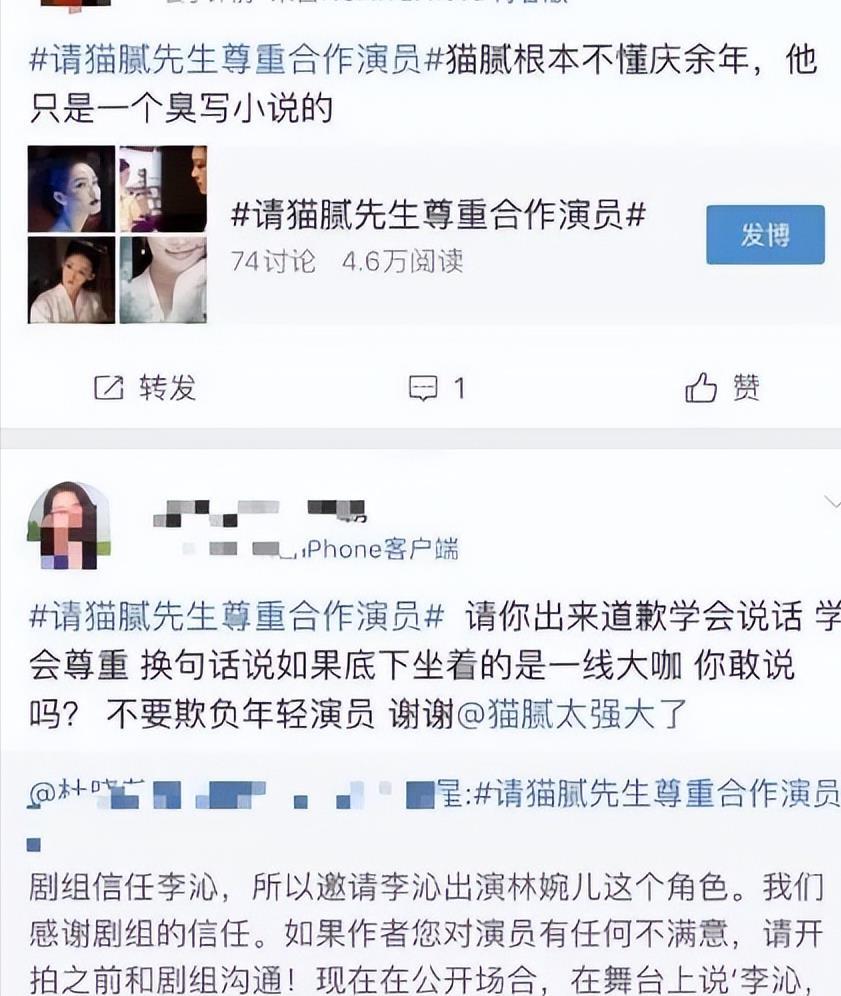Image resolution: width=841 pixels, height=996 pixels.
Task: Like the post with the thumbs-up icon
Action: (701, 387)
